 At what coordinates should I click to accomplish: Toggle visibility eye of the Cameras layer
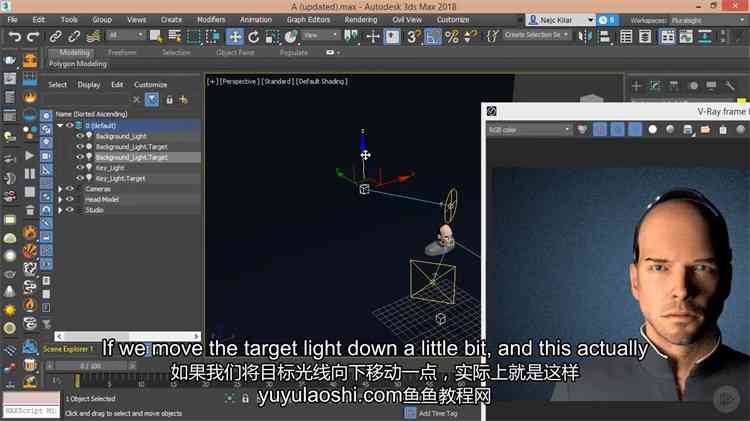70,189
